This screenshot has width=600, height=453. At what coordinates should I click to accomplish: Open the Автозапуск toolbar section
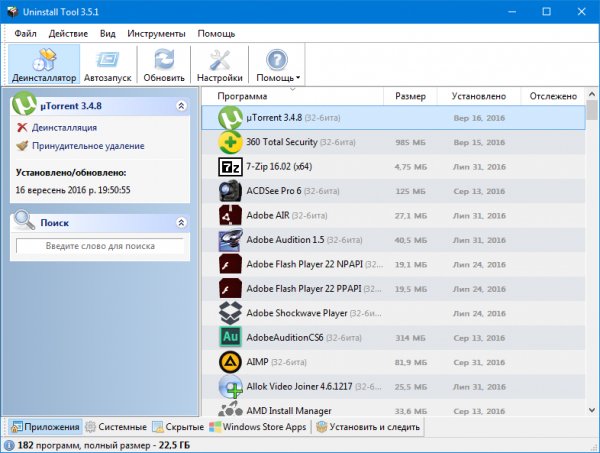coord(108,64)
